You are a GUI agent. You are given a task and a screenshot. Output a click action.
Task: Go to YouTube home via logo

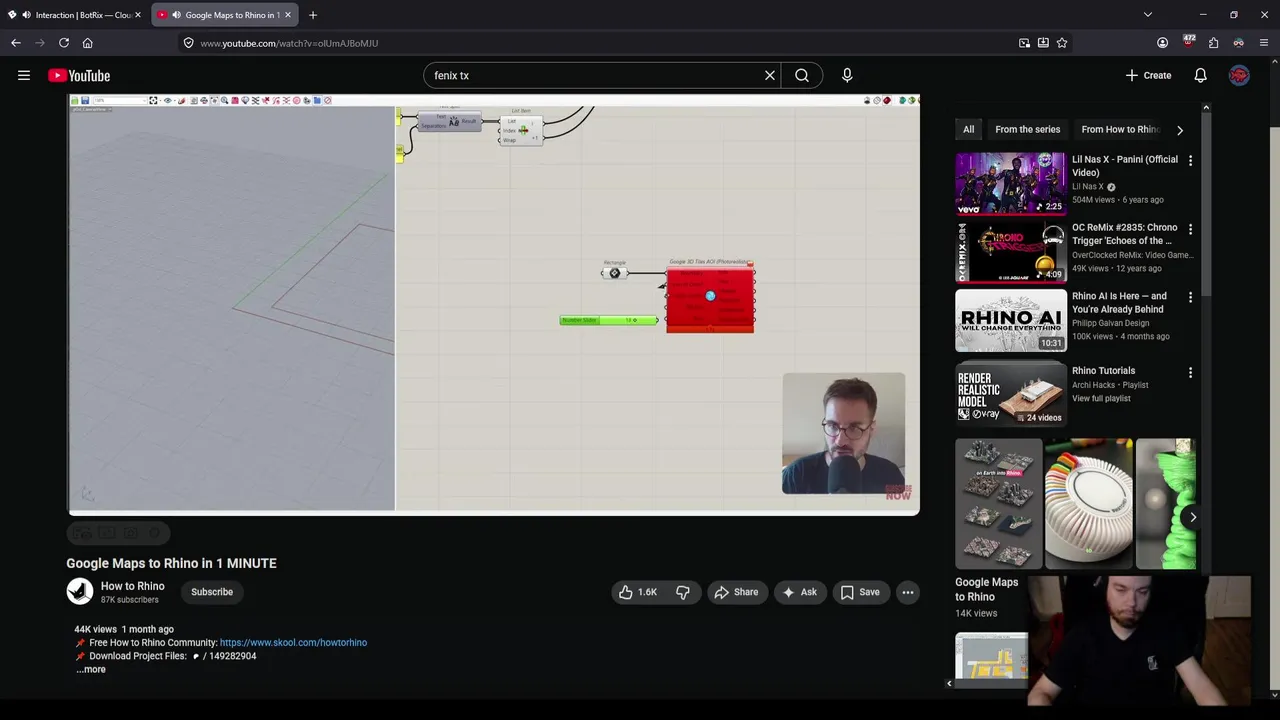[79, 76]
